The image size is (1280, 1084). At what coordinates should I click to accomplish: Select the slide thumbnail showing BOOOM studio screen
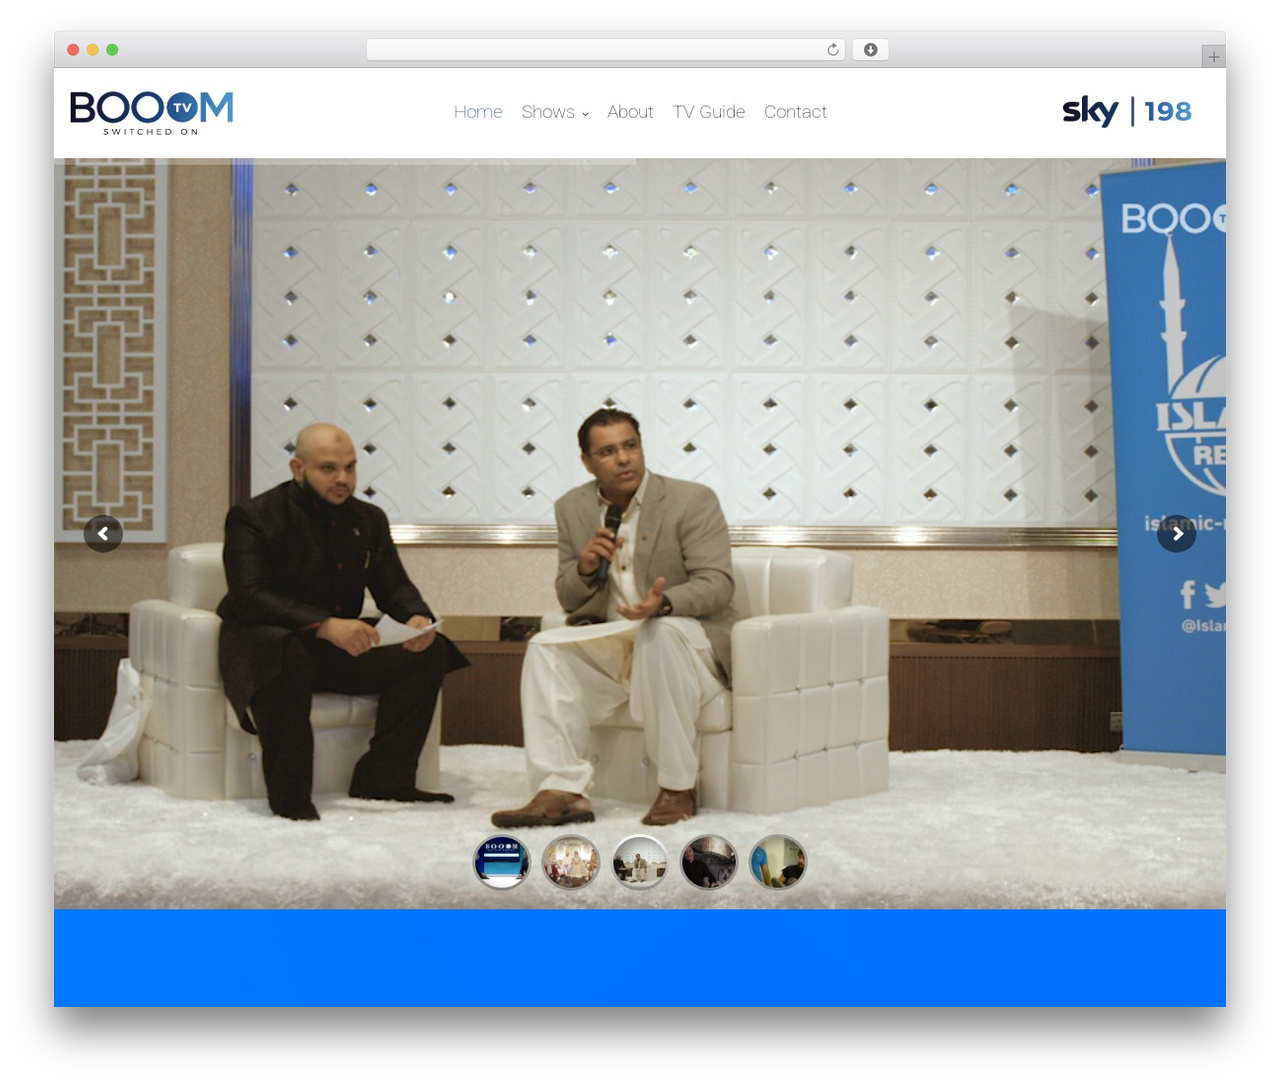tap(501, 862)
